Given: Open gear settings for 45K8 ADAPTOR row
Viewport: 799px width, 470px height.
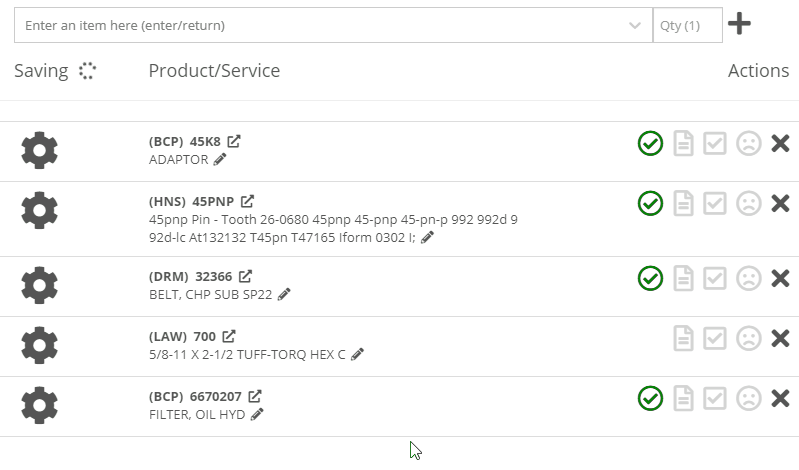Looking at the screenshot, I should (39, 150).
